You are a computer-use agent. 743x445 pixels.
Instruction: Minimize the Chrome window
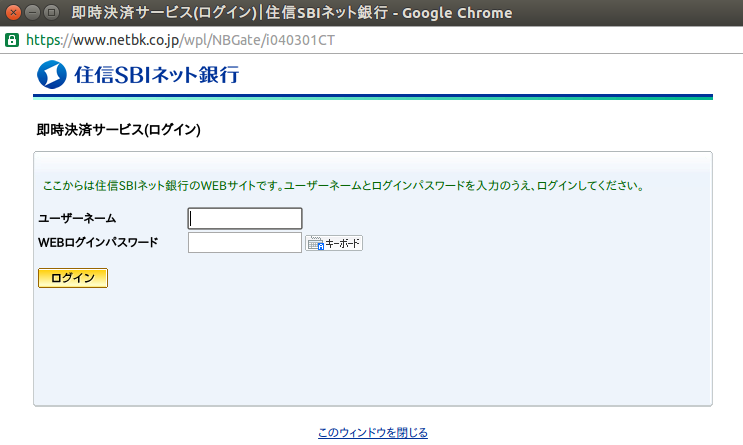pos(32,12)
